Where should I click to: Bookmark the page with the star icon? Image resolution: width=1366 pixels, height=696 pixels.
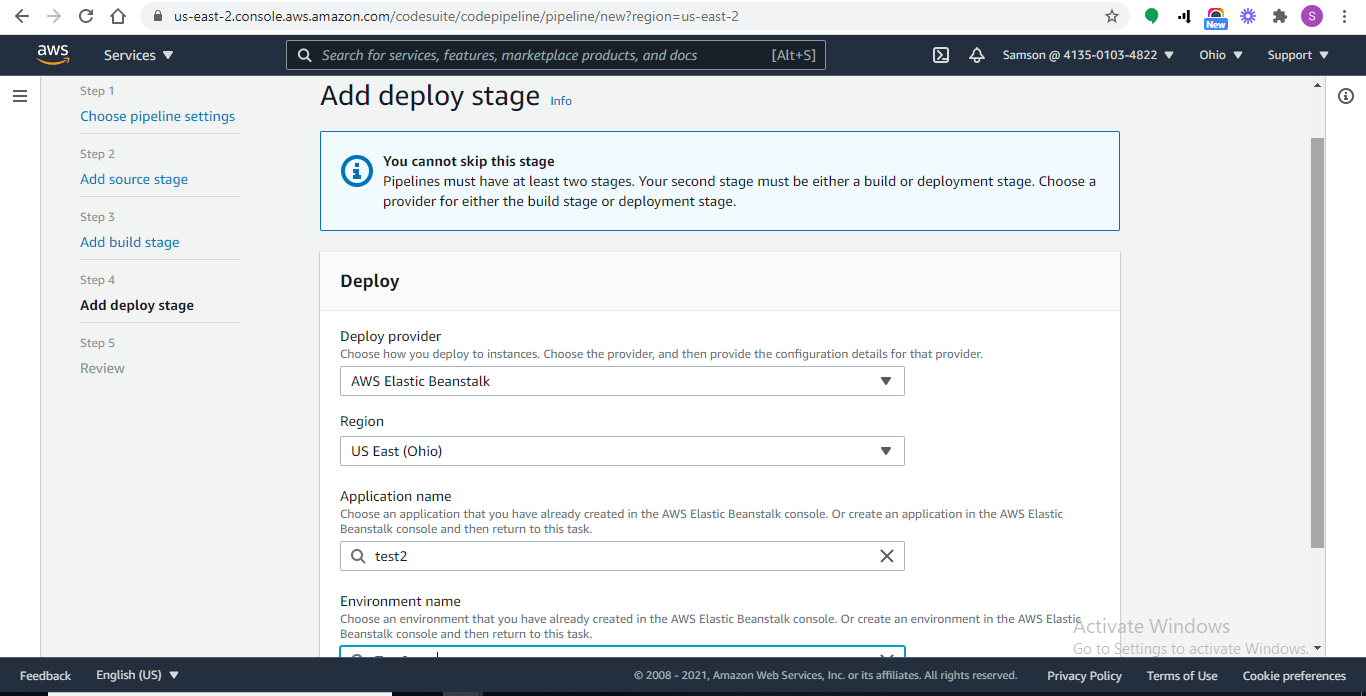1112,16
